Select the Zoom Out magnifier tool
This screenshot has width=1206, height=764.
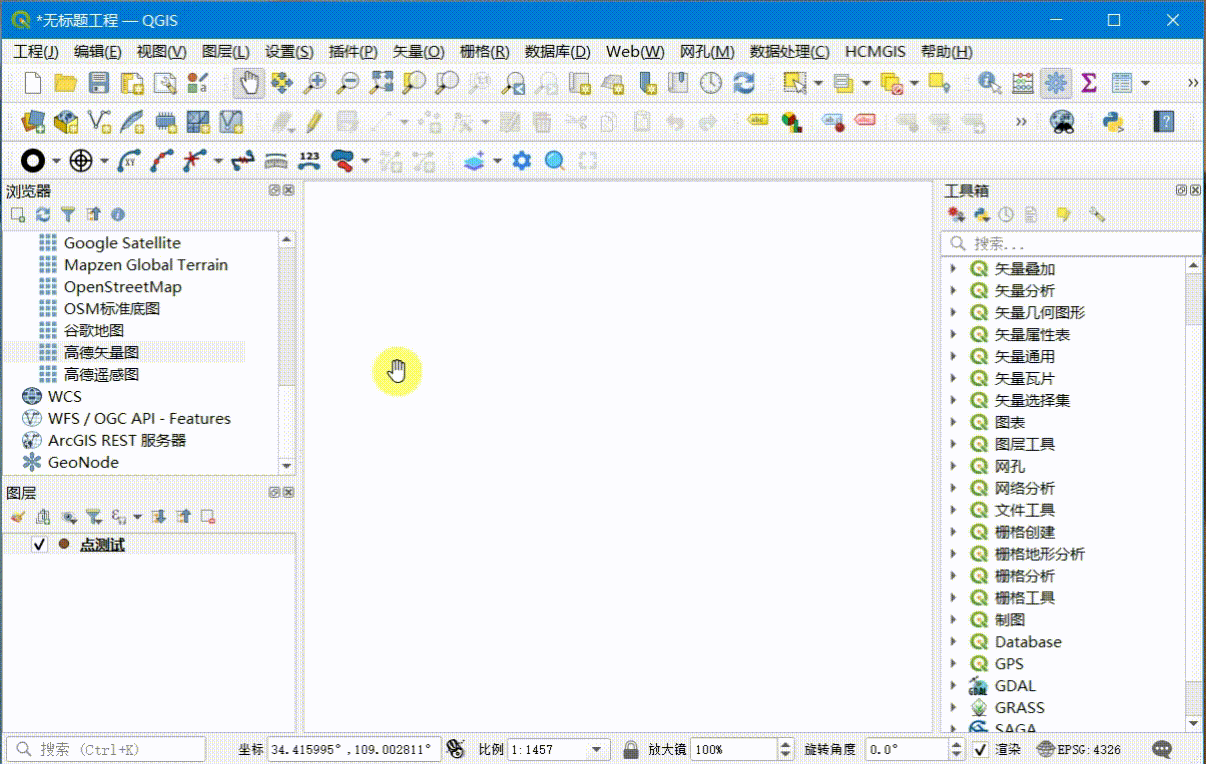pyautogui.click(x=348, y=83)
